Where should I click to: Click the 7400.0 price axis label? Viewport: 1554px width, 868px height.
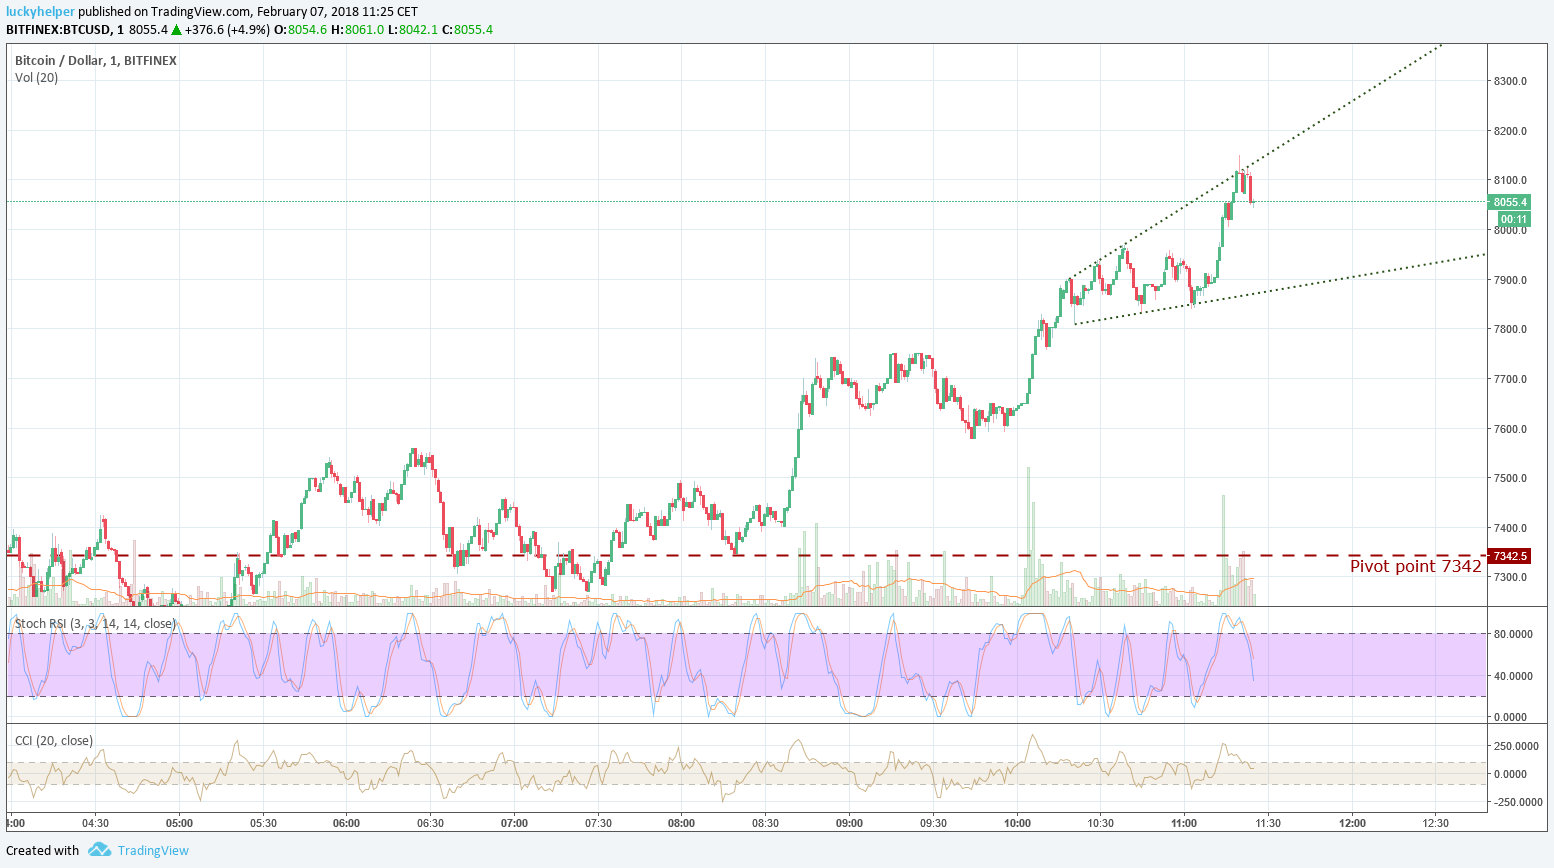click(x=1510, y=528)
